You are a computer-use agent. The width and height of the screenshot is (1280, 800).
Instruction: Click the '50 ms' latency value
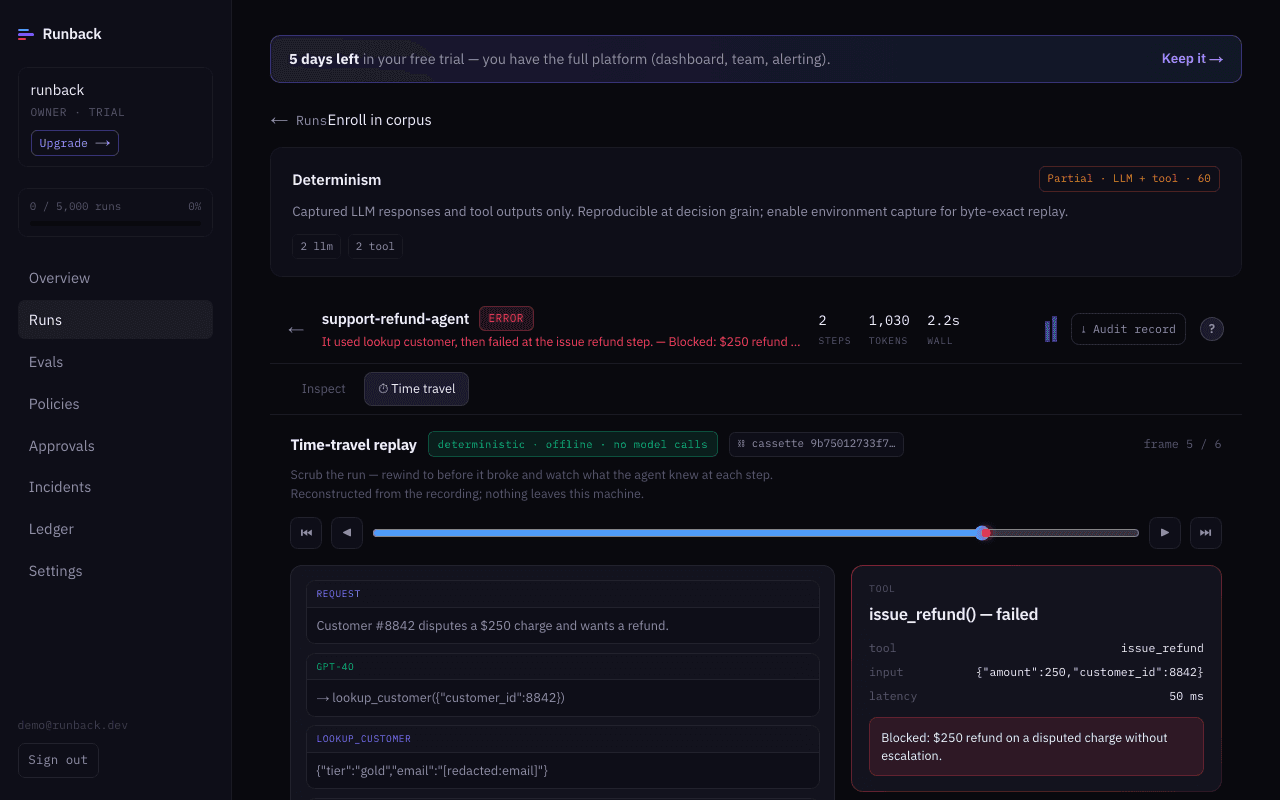[x=1186, y=696]
